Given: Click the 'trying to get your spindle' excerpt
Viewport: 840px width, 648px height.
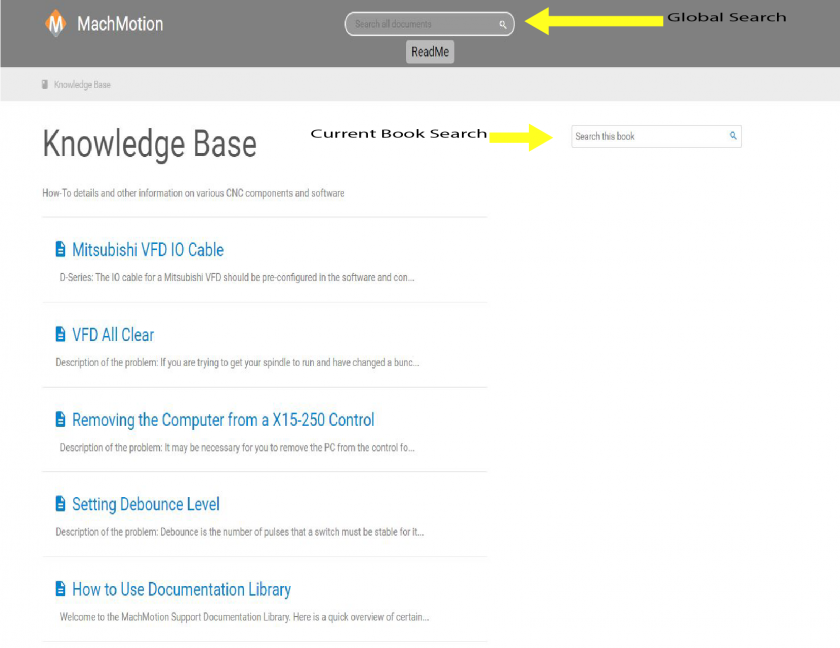Looking at the screenshot, I should click(x=237, y=363).
